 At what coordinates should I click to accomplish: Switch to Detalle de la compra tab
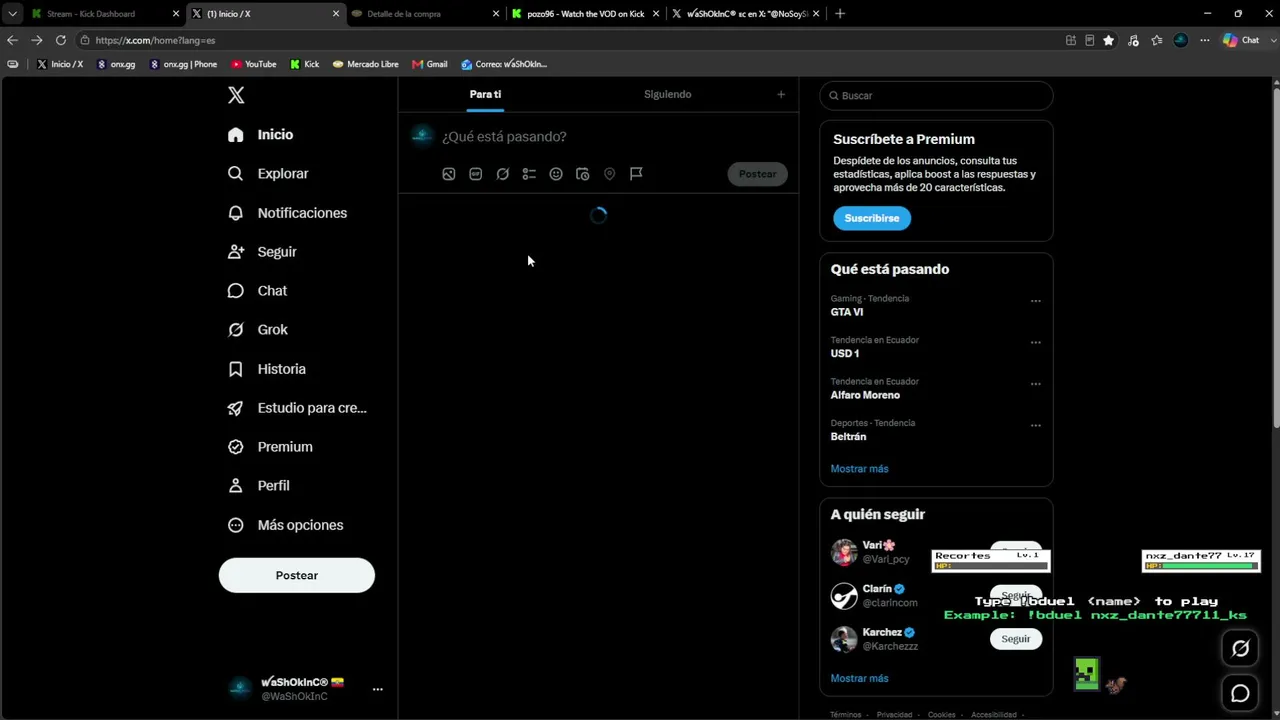click(424, 14)
